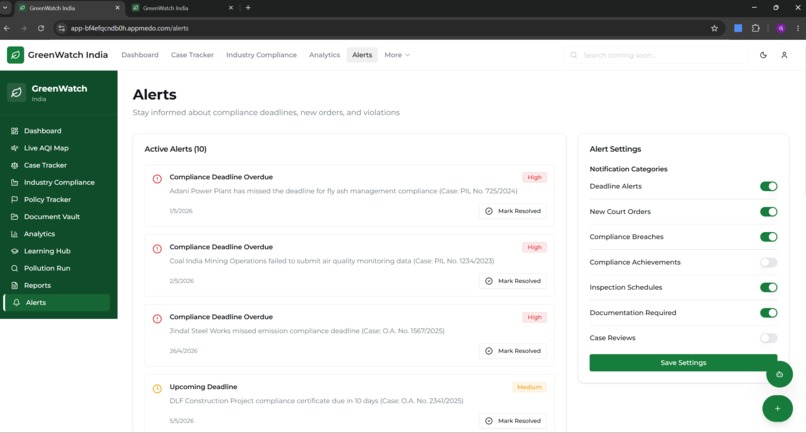Click the Live AQI Map icon

click(14, 148)
